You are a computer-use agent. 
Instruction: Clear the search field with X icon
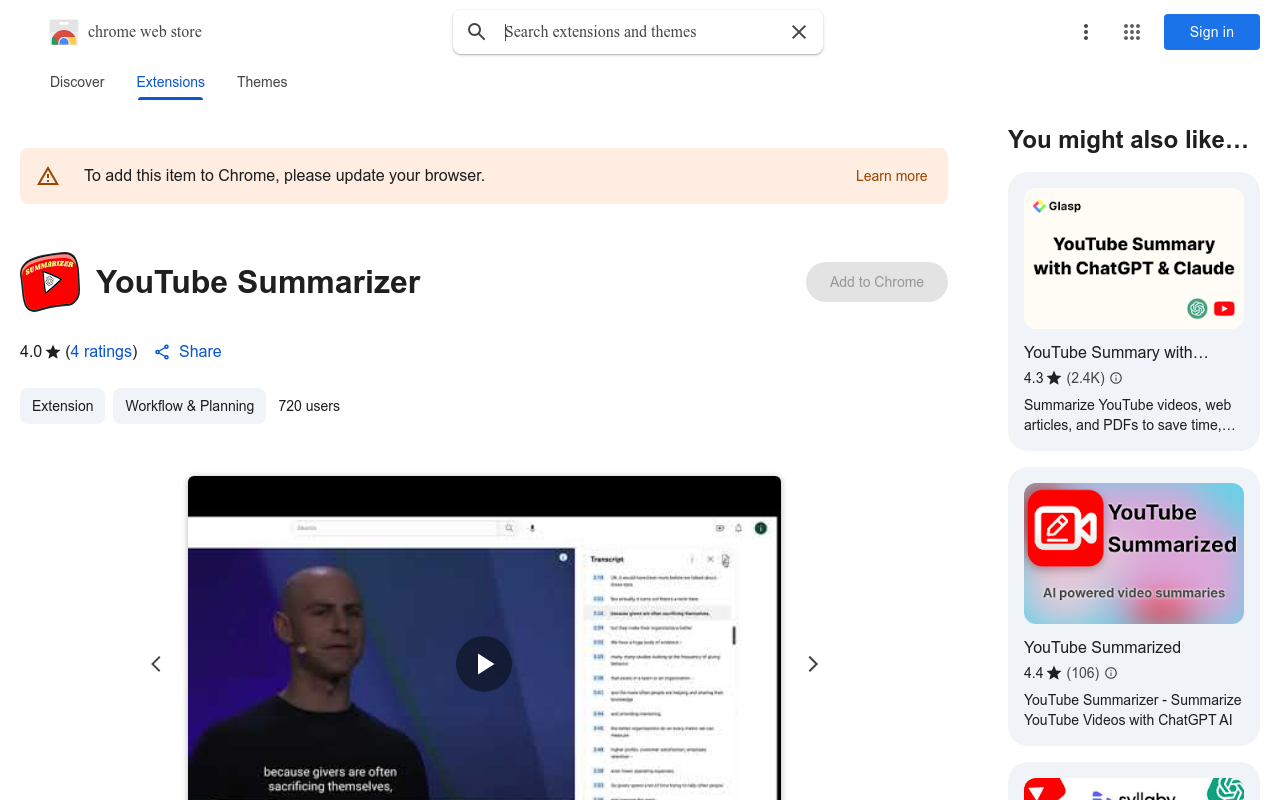click(x=799, y=32)
